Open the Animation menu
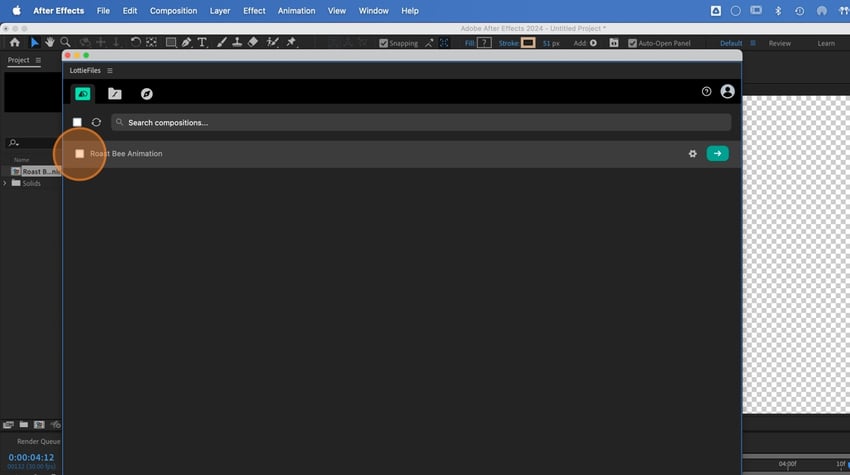This screenshot has height=475, width=850. (296, 11)
